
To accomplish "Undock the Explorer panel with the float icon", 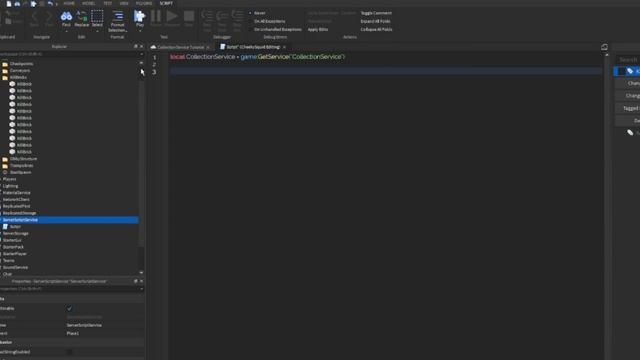I will click(x=136, y=47).
